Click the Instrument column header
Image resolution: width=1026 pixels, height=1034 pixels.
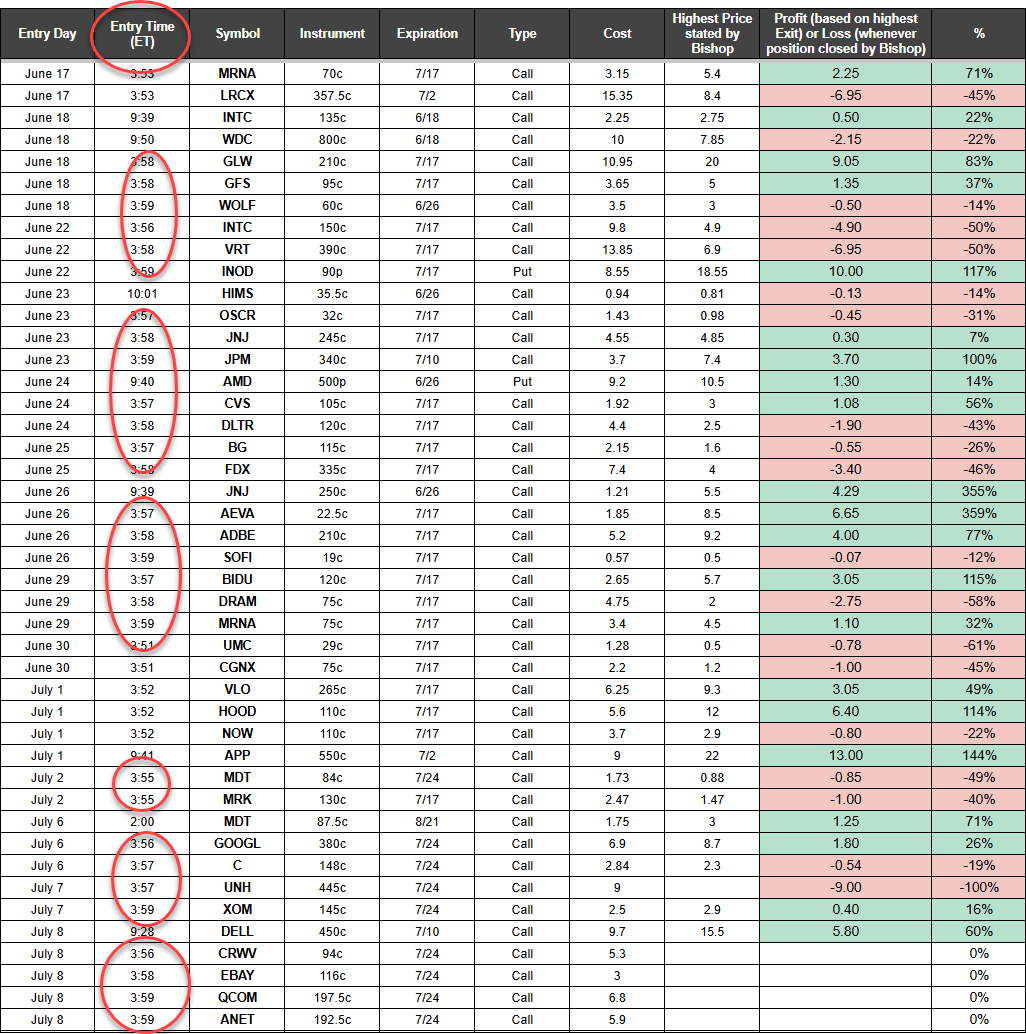point(332,34)
